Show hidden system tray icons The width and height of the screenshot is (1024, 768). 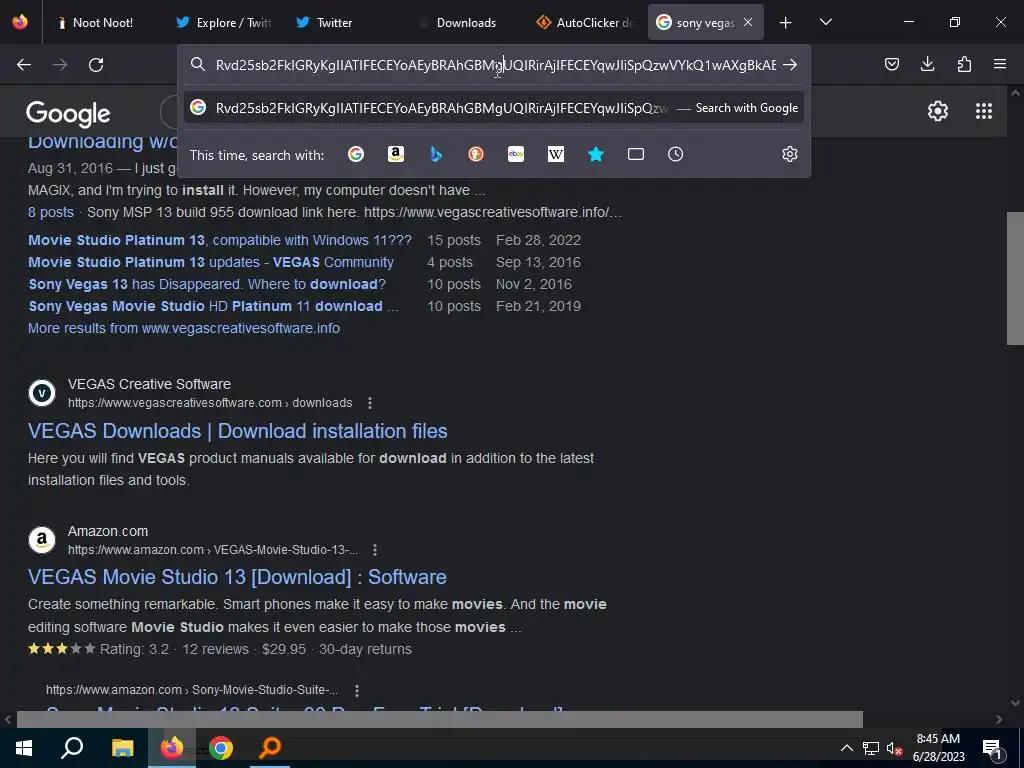pyautogui.click(x=846, y=748)
